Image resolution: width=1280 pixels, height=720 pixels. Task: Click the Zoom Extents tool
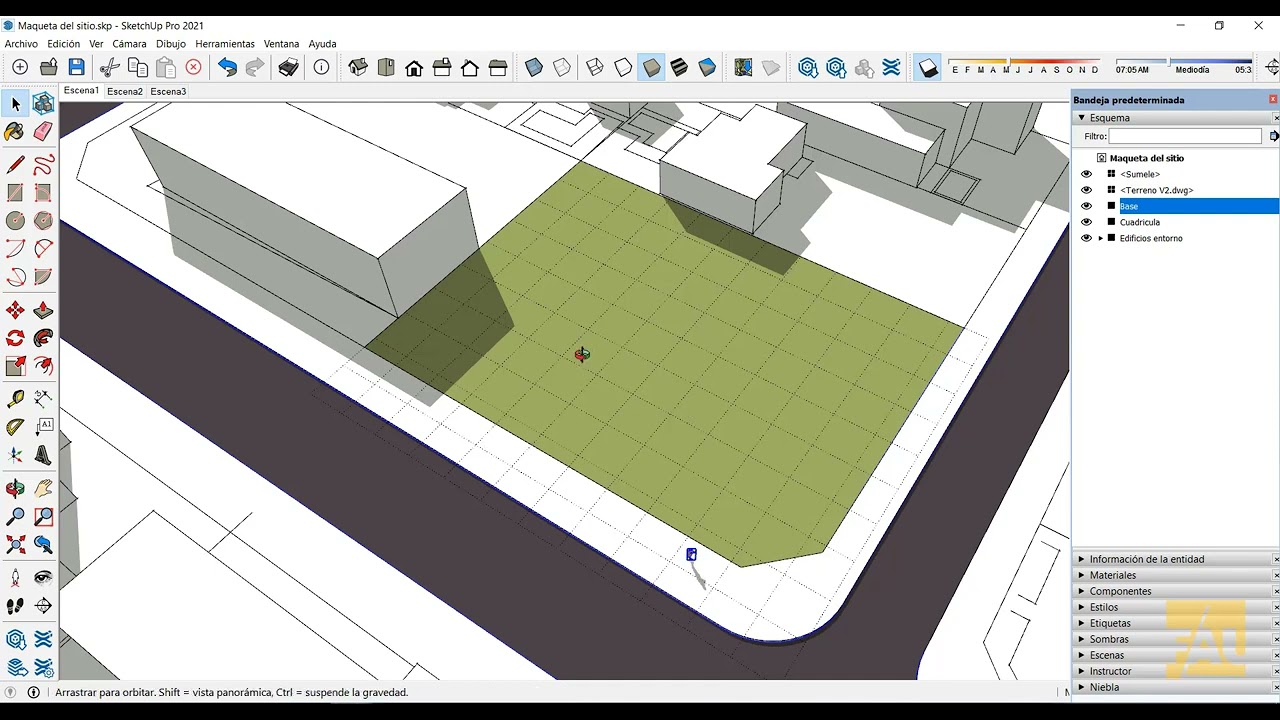(x=15, y=545)
